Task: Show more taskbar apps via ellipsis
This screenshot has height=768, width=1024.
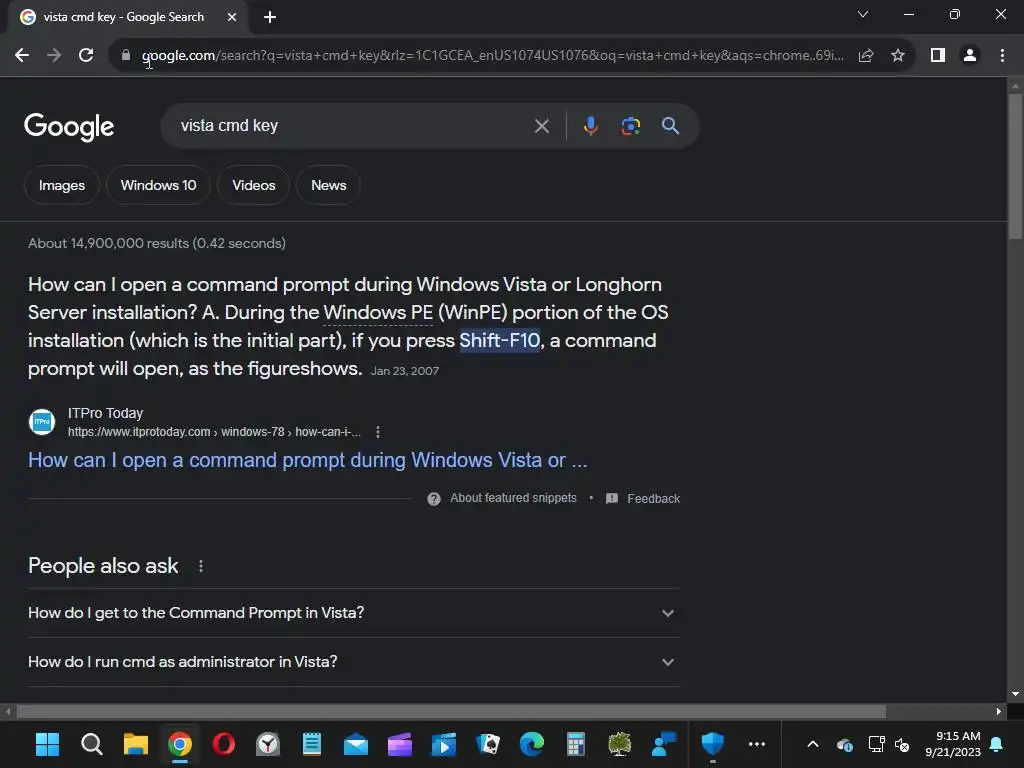Action: coord(757,744)
